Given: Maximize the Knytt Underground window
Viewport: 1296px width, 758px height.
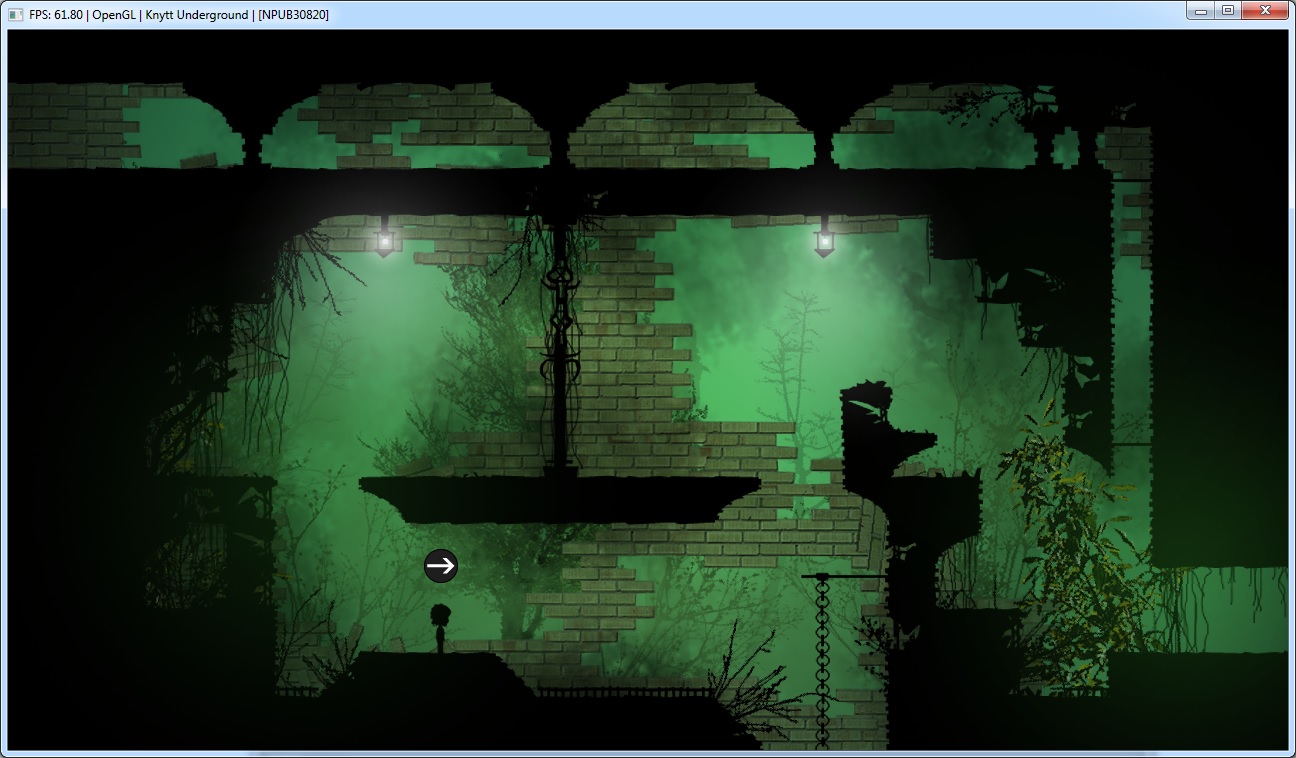Looking at the screenshot, I should (1226, 10).
